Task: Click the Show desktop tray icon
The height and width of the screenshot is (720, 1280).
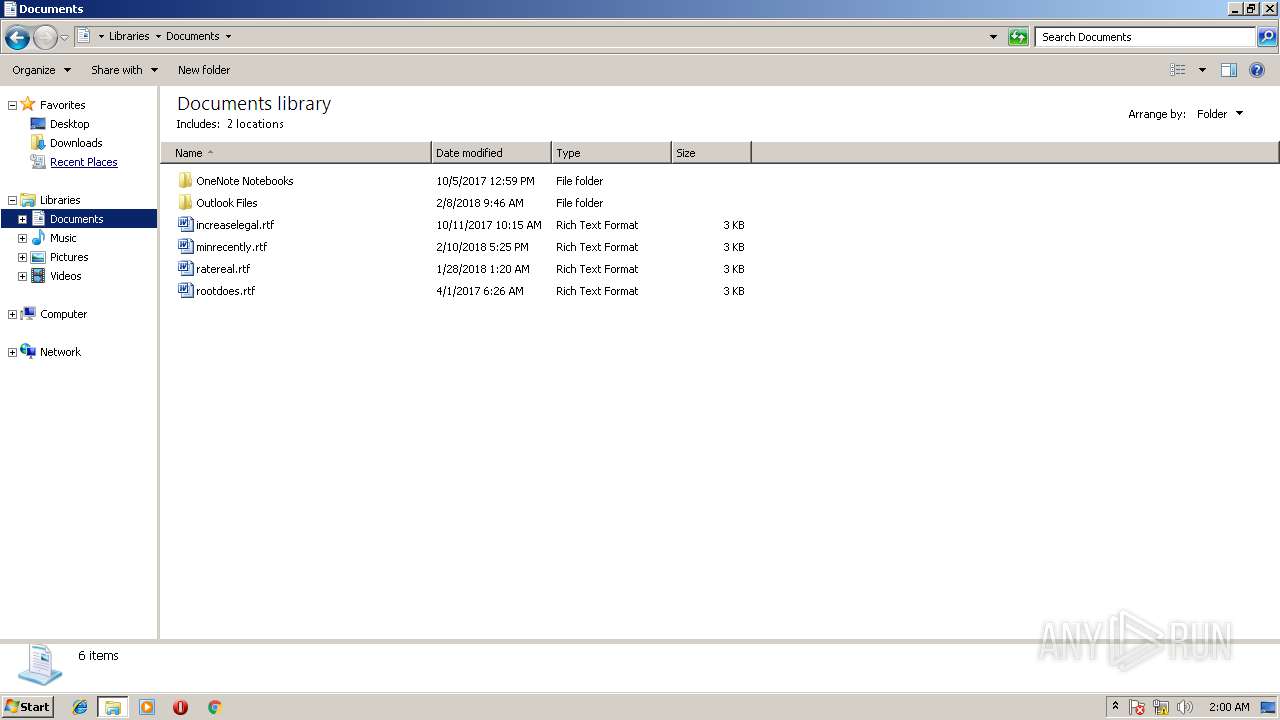Action: tap(1269, 707)
